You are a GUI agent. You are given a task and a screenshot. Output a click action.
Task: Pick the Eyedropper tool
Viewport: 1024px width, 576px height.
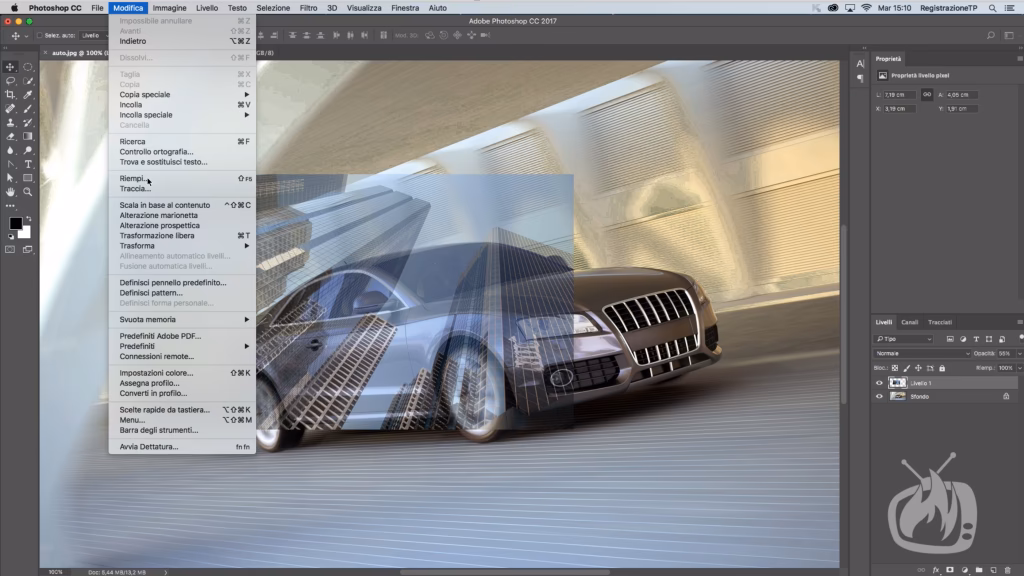(28, 94)
